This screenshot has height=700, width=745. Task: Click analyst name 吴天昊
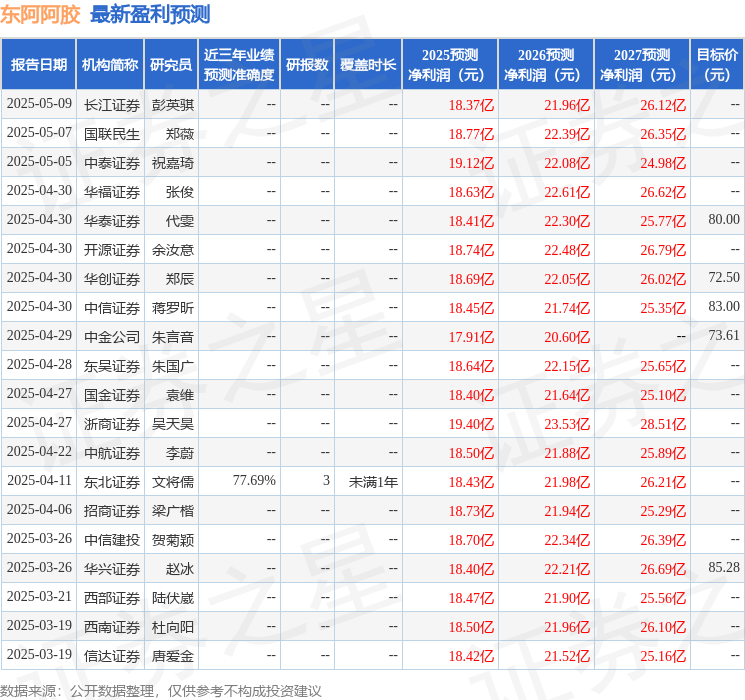(x=173, y=424)
